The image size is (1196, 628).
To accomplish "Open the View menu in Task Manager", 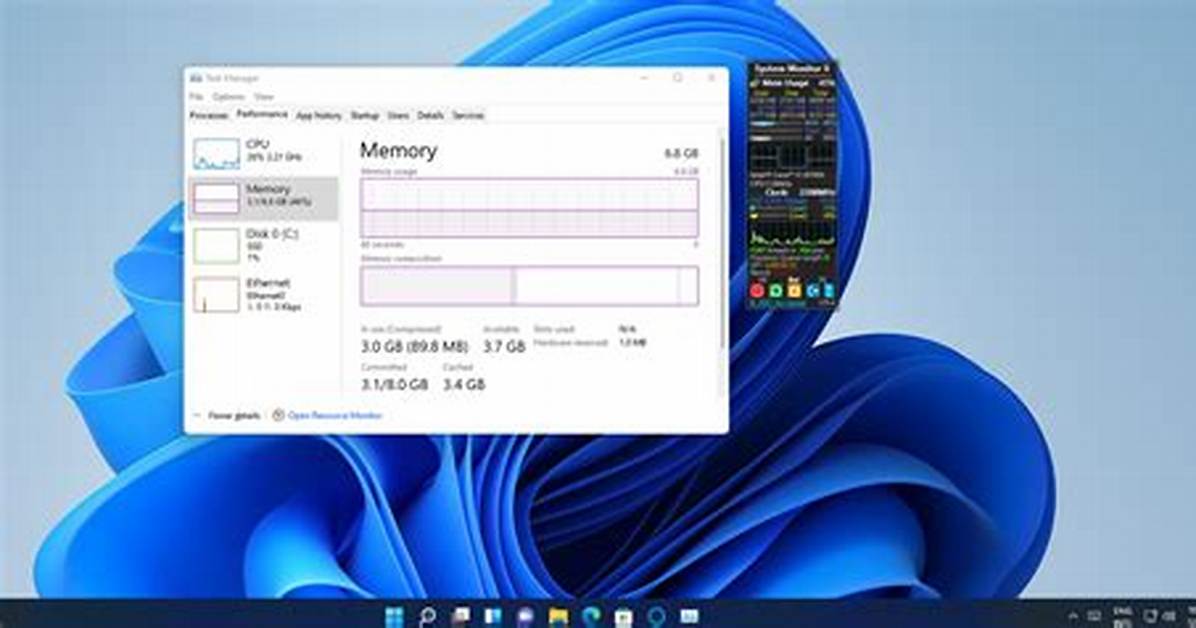I will coord(264,97).
